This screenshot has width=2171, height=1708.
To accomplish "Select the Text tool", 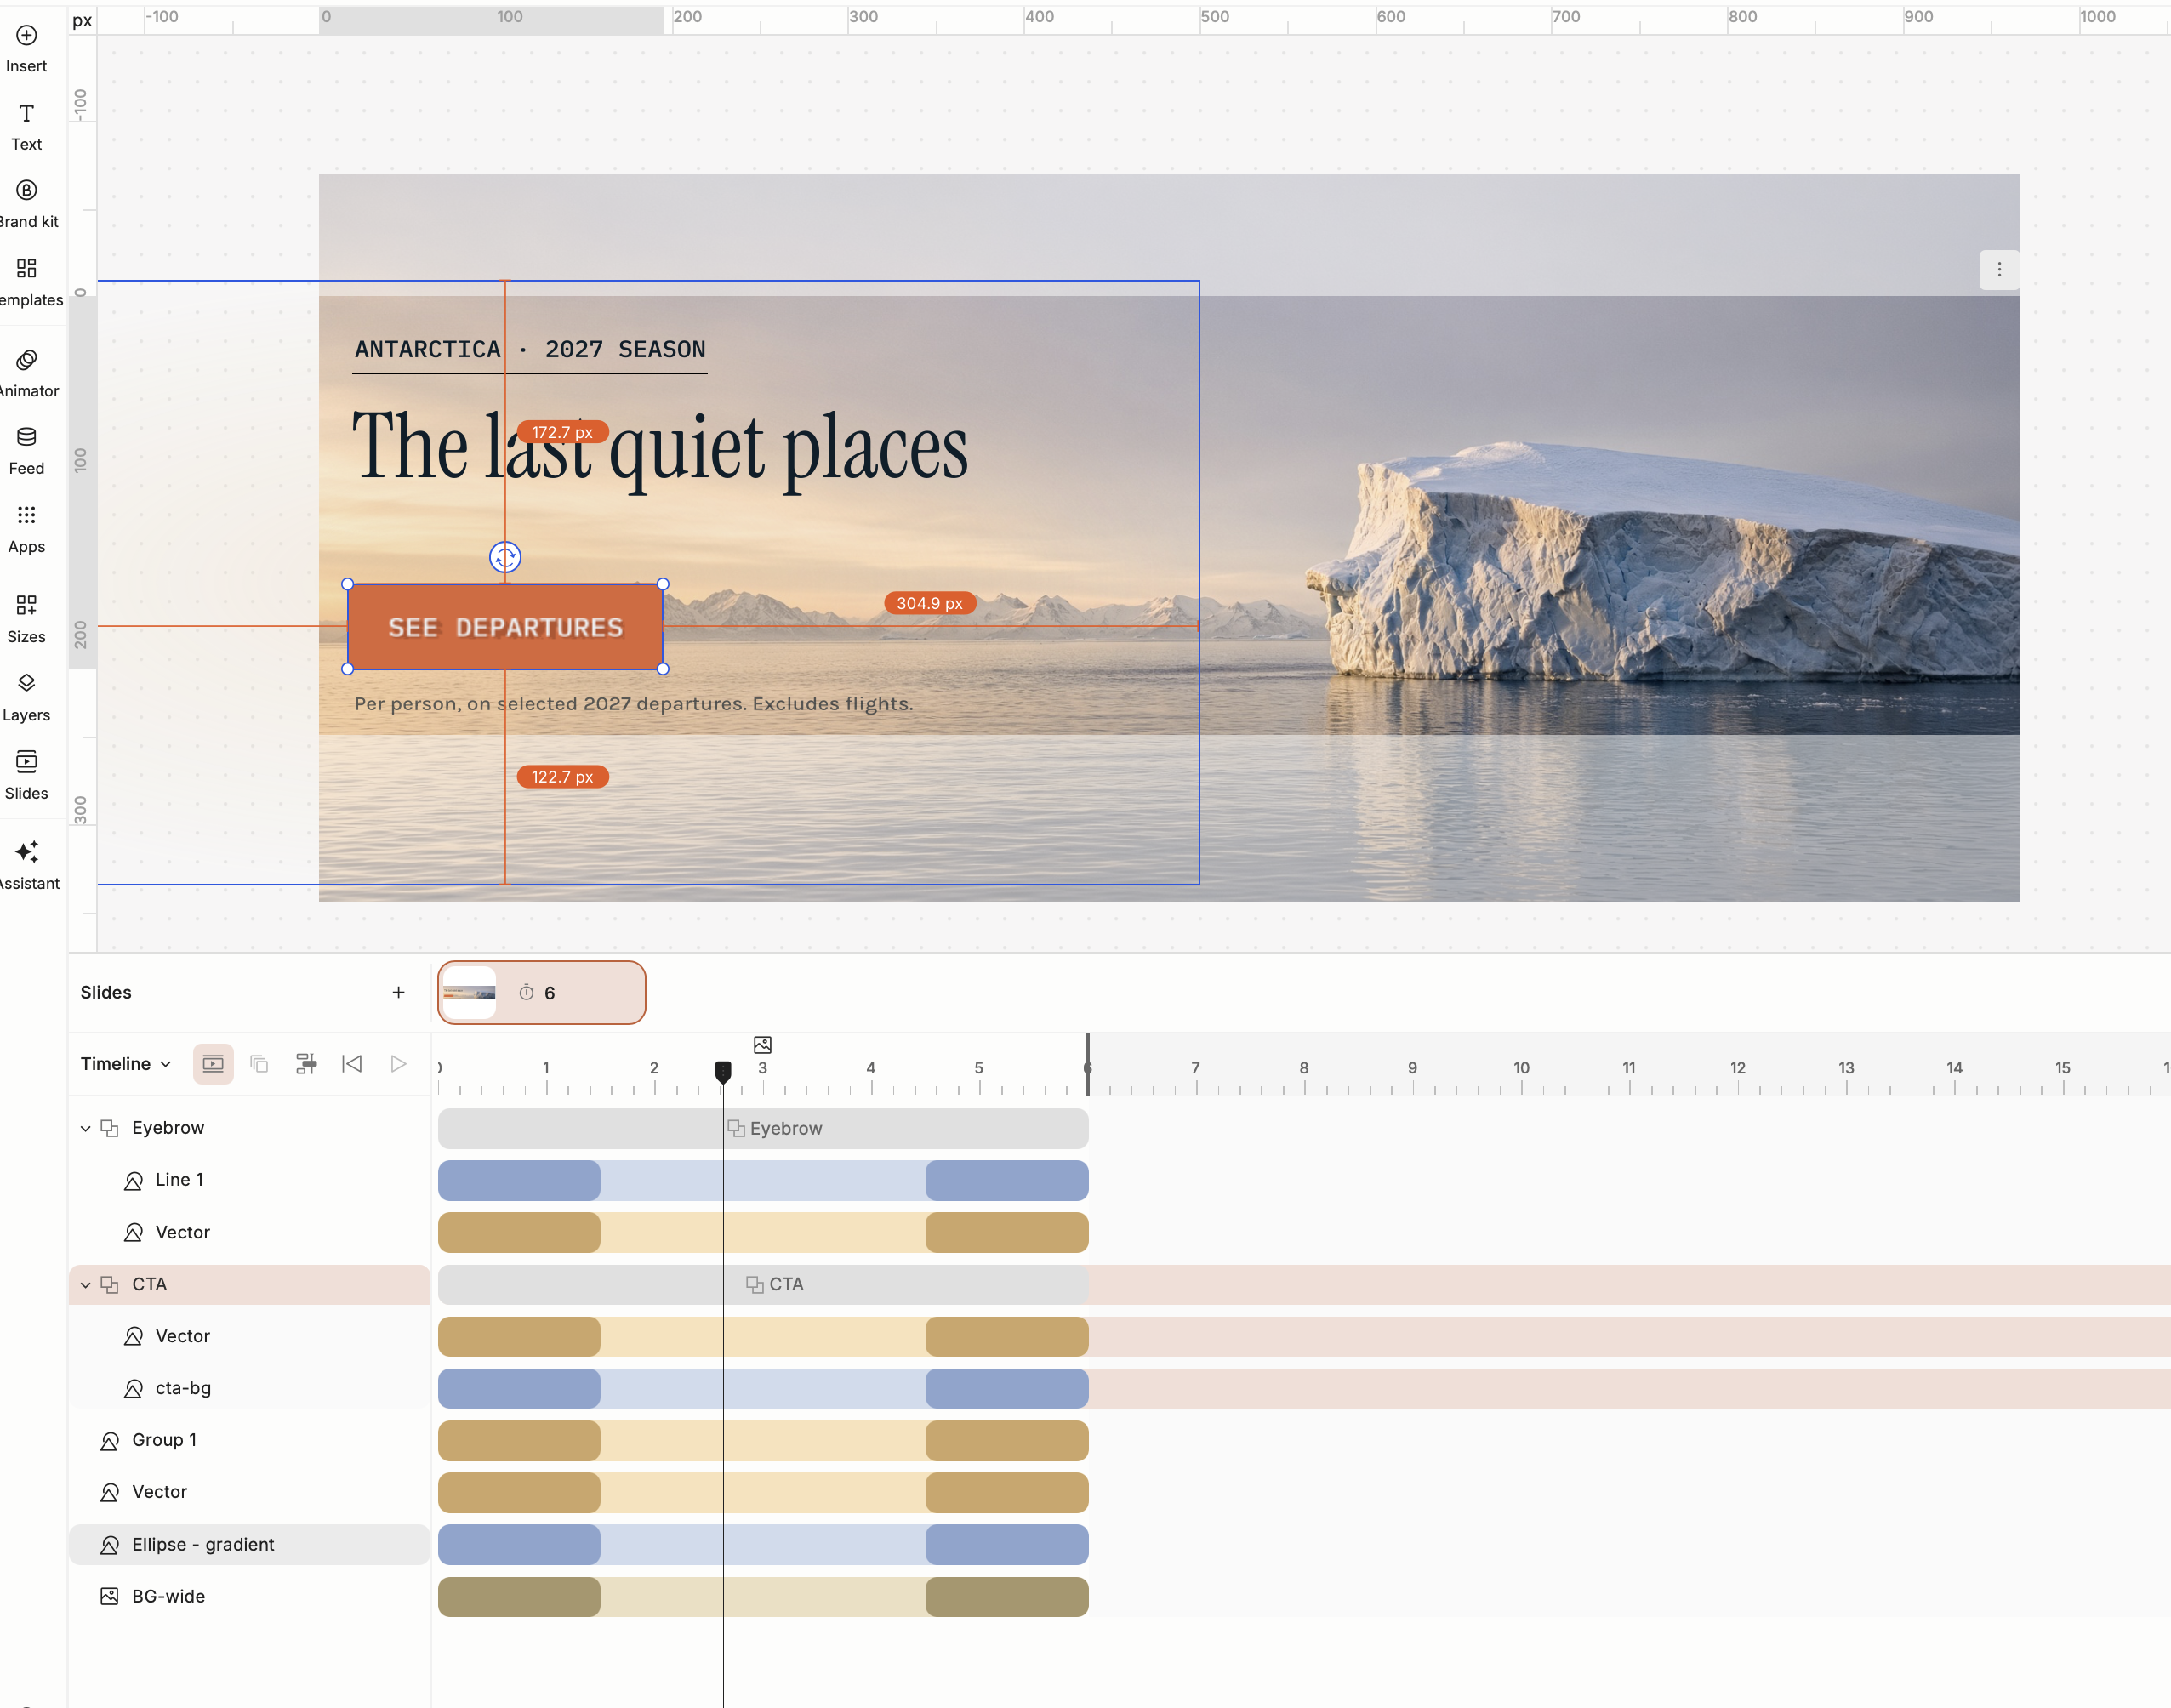I will [27, 127].
